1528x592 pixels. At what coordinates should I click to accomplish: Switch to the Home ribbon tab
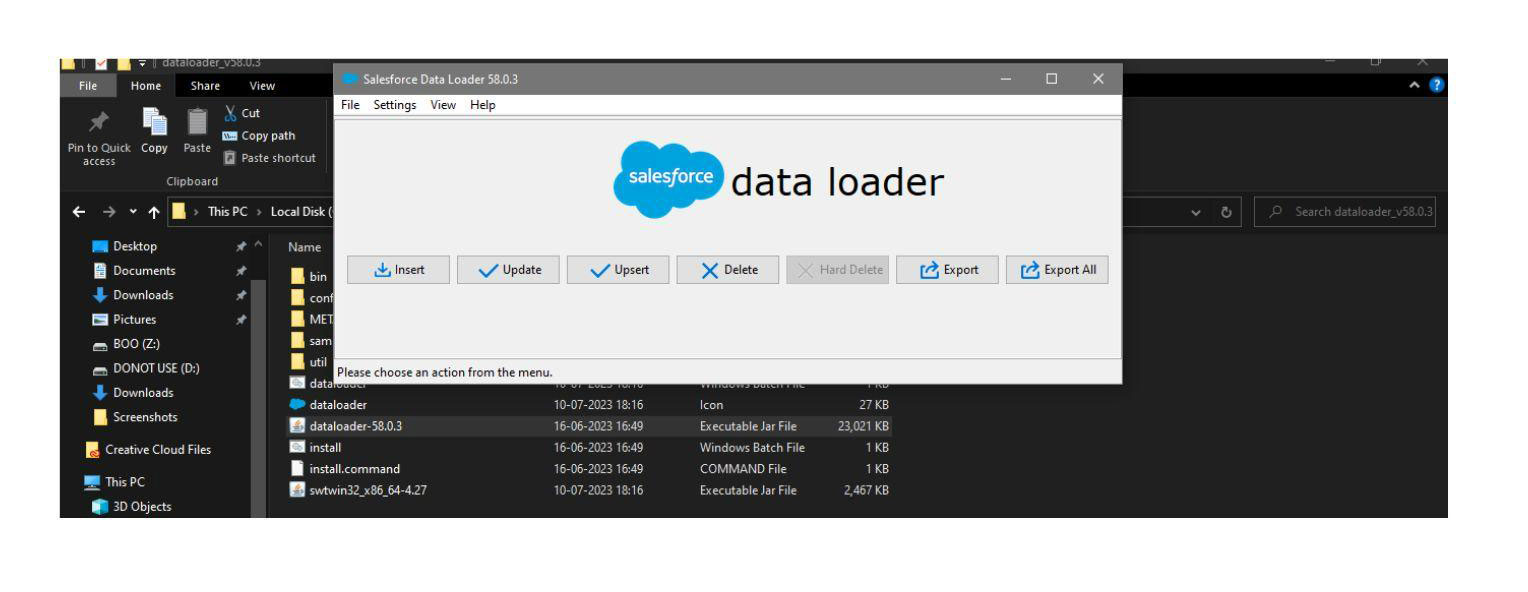tap(146, 86)
